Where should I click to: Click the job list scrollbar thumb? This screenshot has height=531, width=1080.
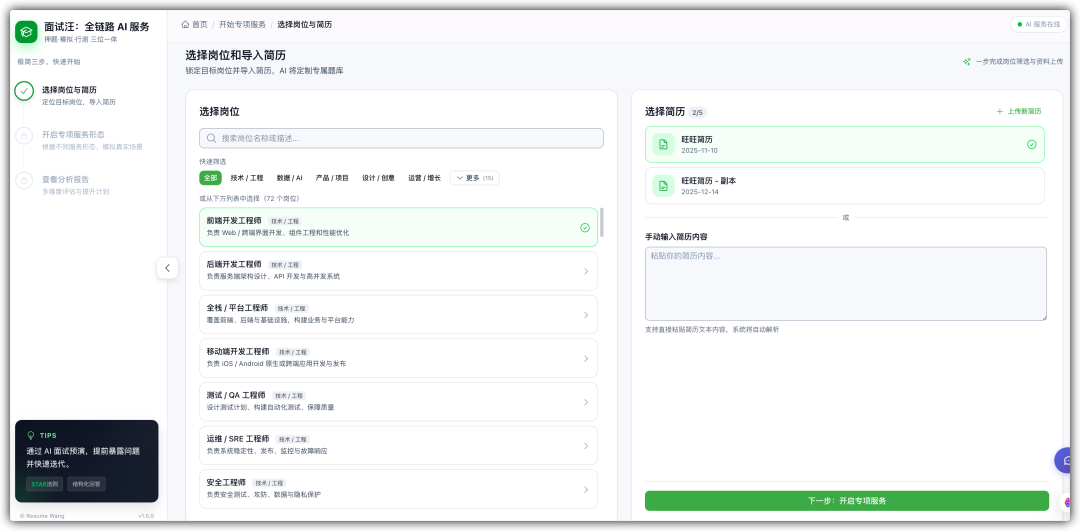(x=602, y=222)
